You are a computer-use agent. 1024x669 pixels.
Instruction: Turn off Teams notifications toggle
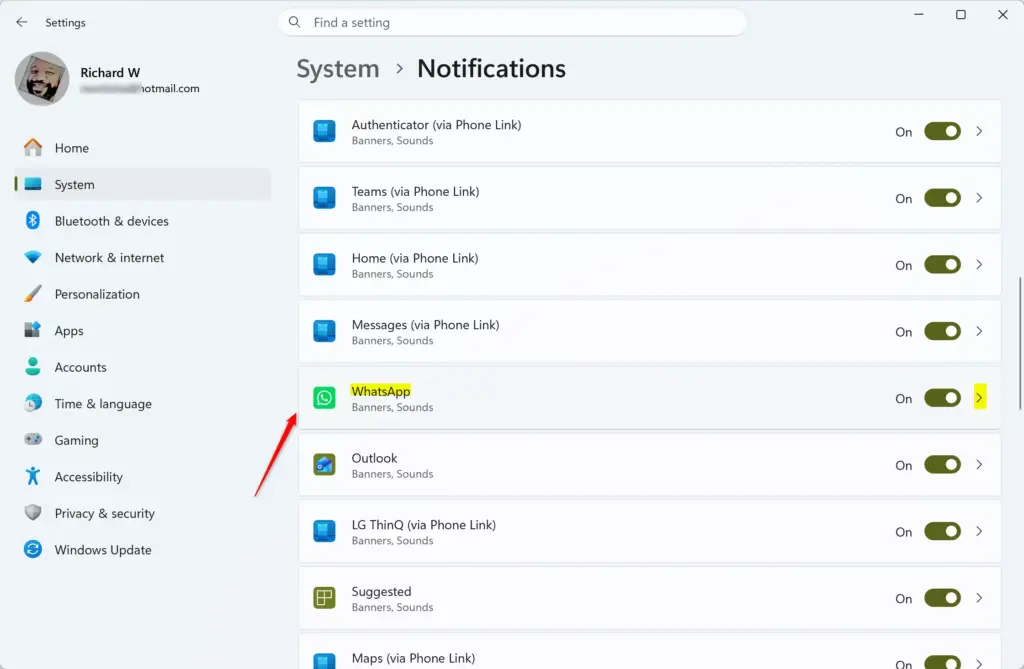coord(942,198)
